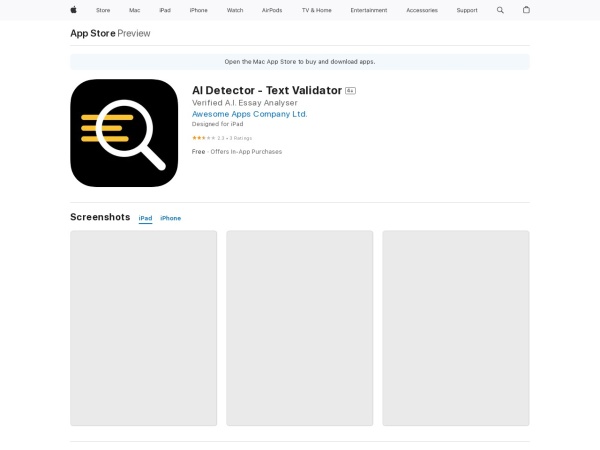This screenshot has width=600, height=450.
Task: Open Awesome Apps Company Ltd. link
Action: pyautogui.click(x=249, y=114)
